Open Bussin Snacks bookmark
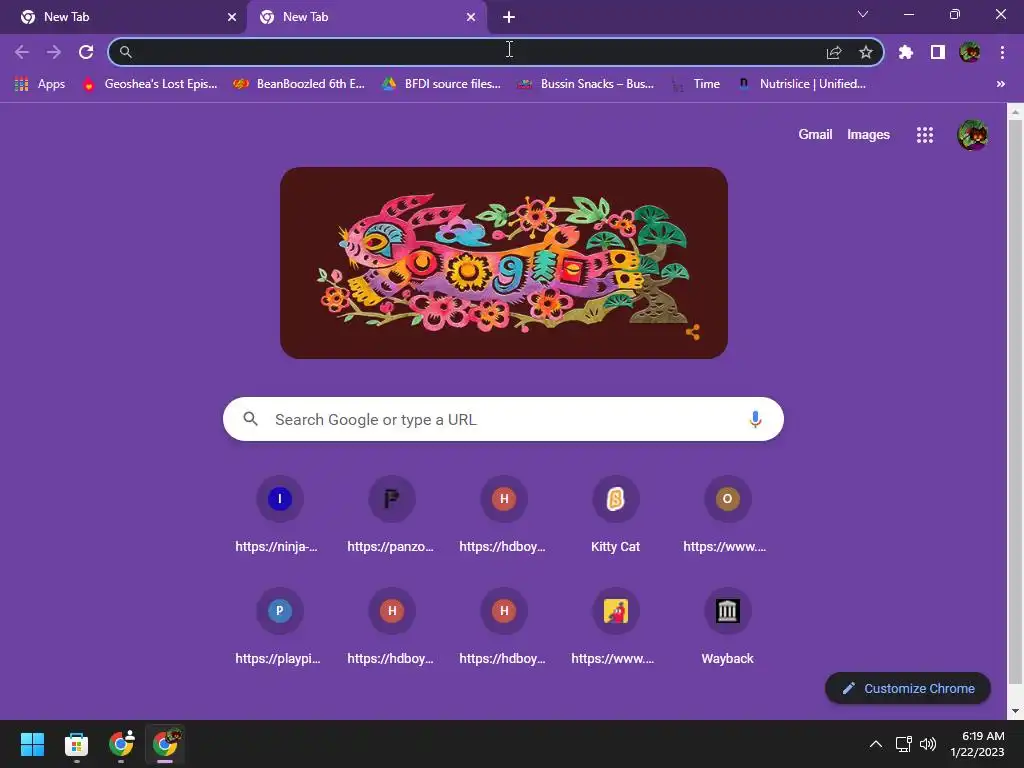This screenshot has height=768, width=1024. (586, 84)
